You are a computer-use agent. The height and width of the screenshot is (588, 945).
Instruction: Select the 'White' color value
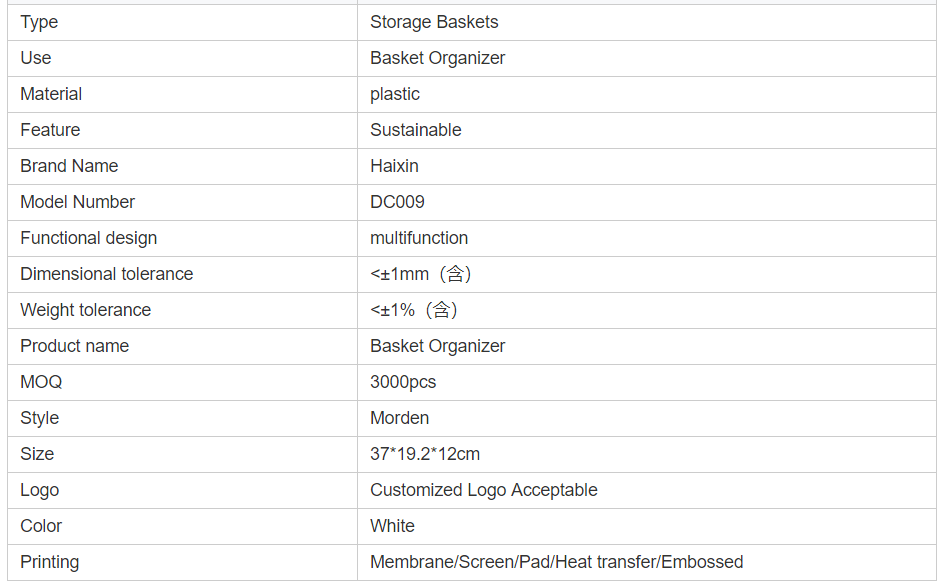point(392,526)
